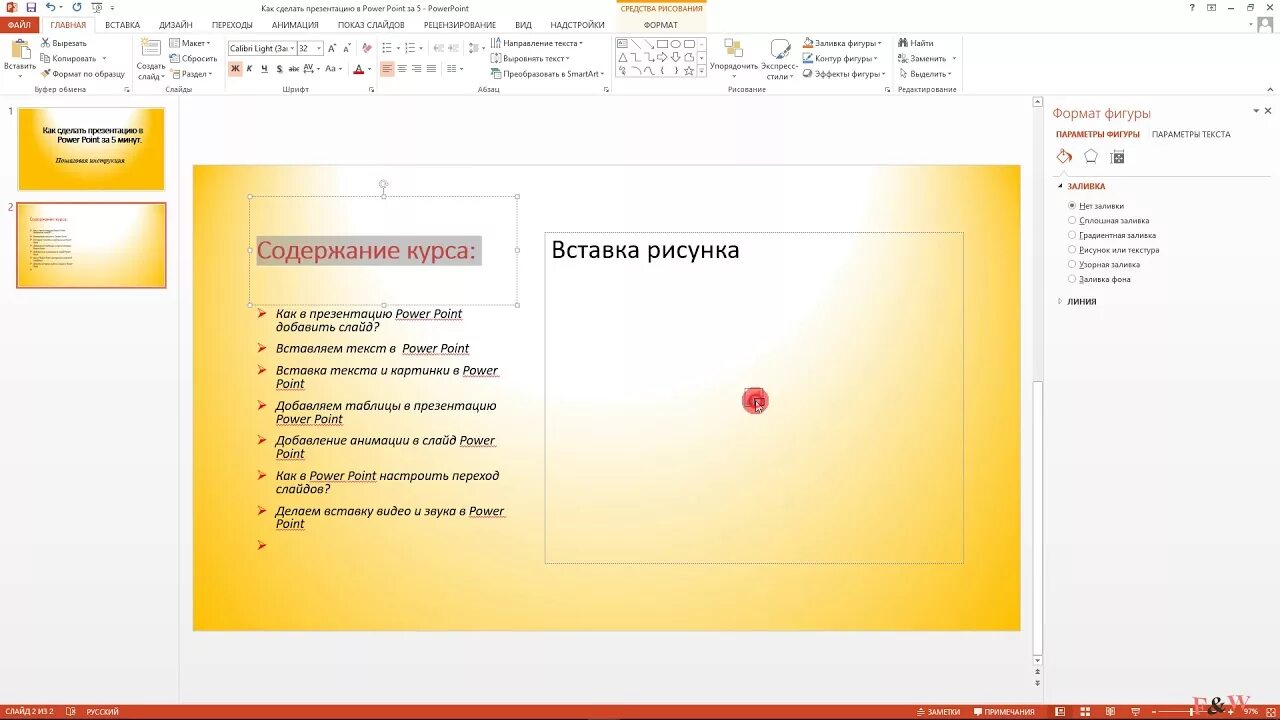Click the Упорядочить arrange icon
This screenshot has width=1280, height=720.
(x=733, y=49)
